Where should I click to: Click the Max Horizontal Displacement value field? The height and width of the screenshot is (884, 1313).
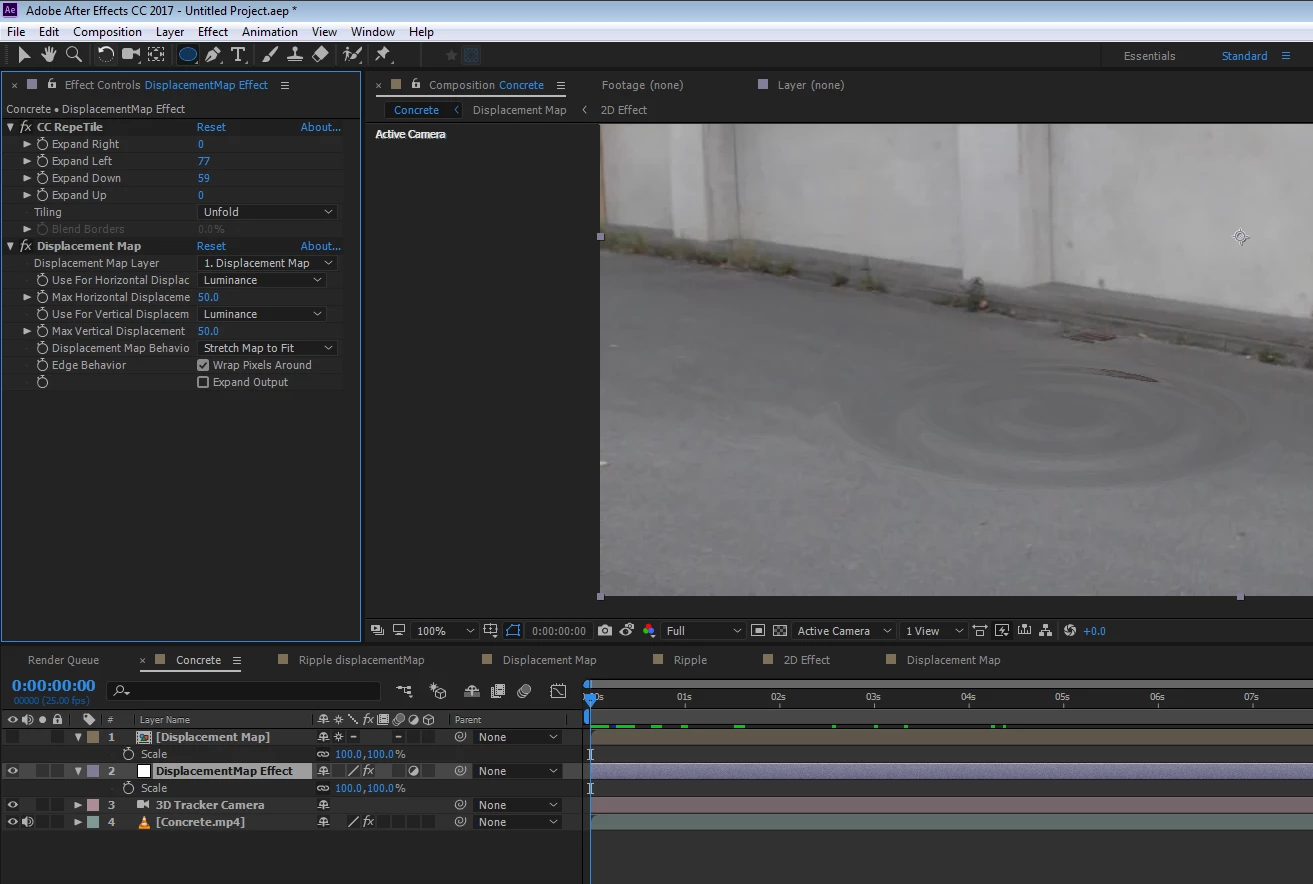(208, 297)
